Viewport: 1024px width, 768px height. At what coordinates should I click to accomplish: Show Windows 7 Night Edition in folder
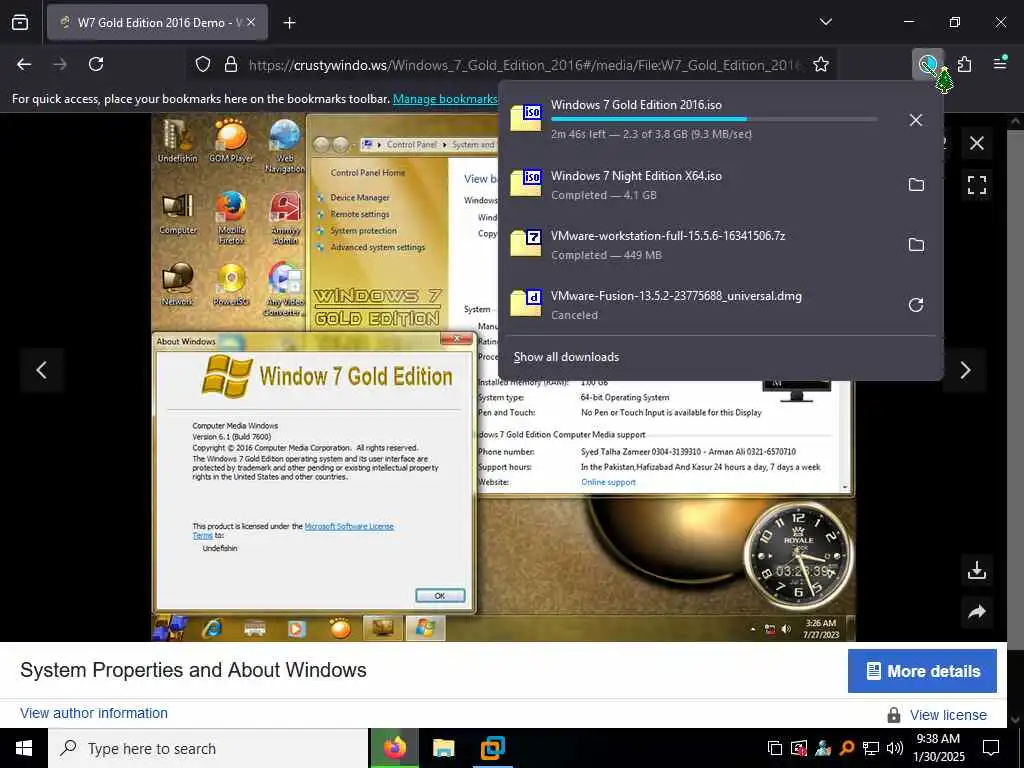tap(916, 185)
